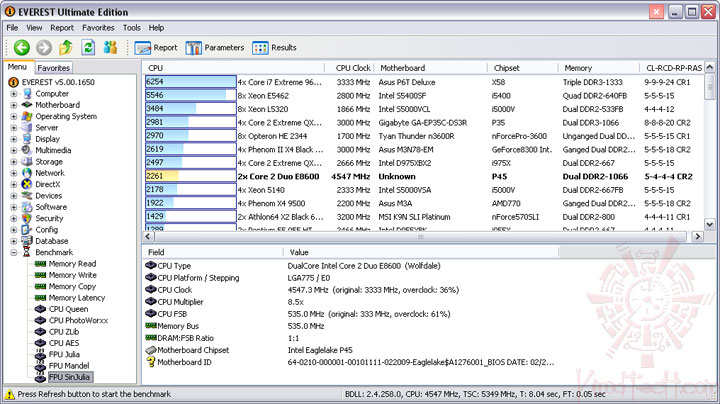This screenshot has width=720, height=404.
Task: Collapse the Benchmark tree node
Action: (x=14, y=252)
